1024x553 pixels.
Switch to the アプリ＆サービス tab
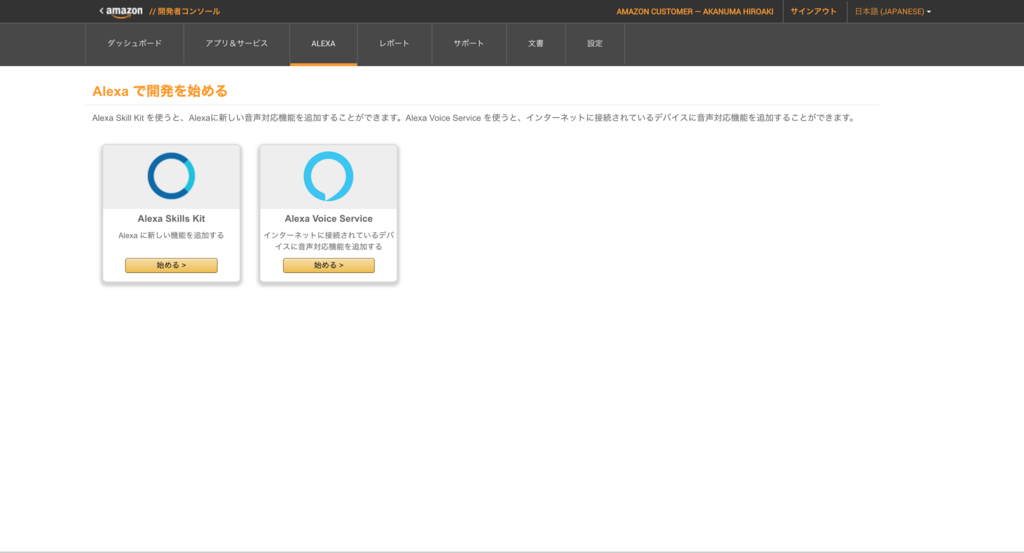[x=236, y=44]
